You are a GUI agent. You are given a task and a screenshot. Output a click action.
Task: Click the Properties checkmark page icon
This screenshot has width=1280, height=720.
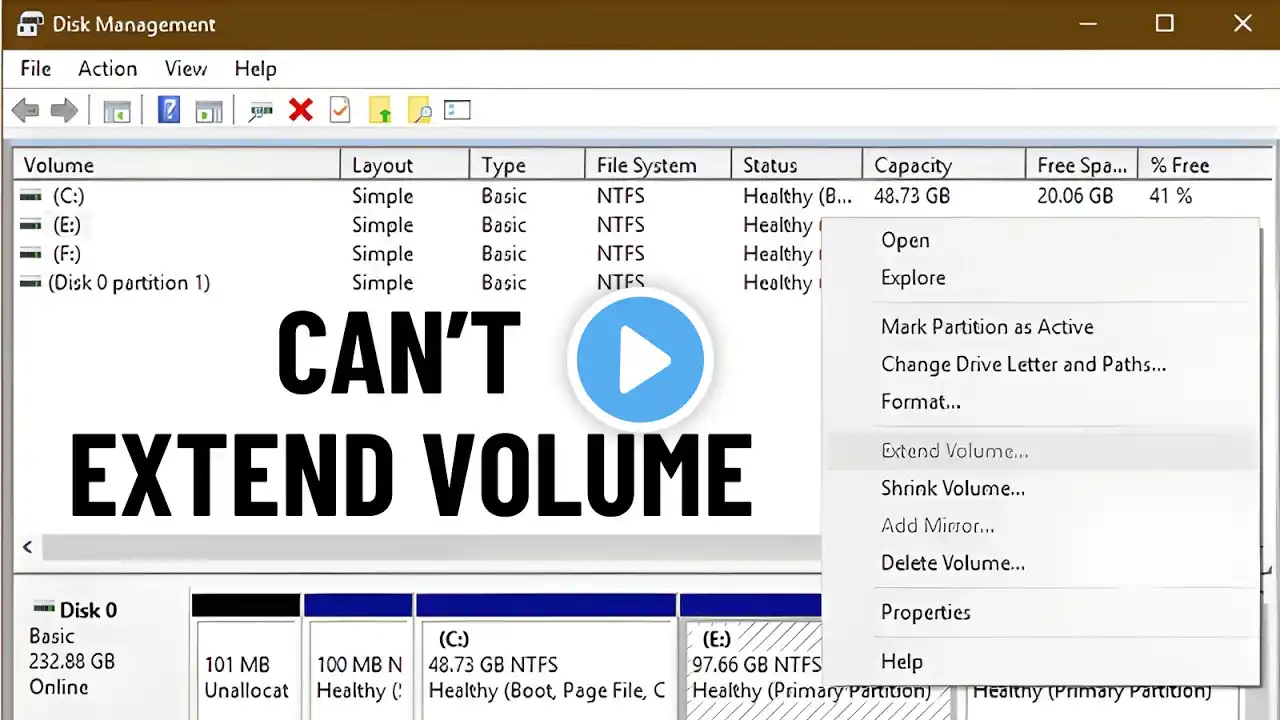tap(340, 110)
